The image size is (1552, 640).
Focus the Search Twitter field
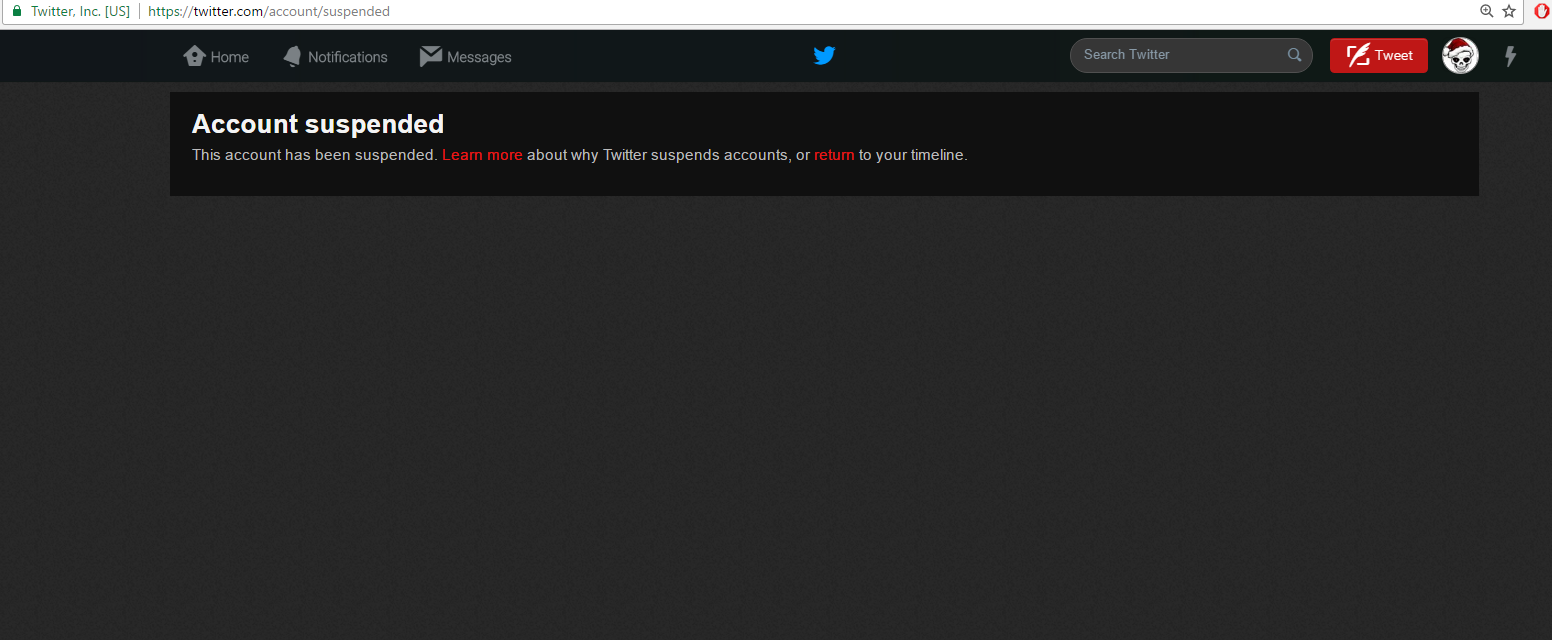tap(1191, 55)
